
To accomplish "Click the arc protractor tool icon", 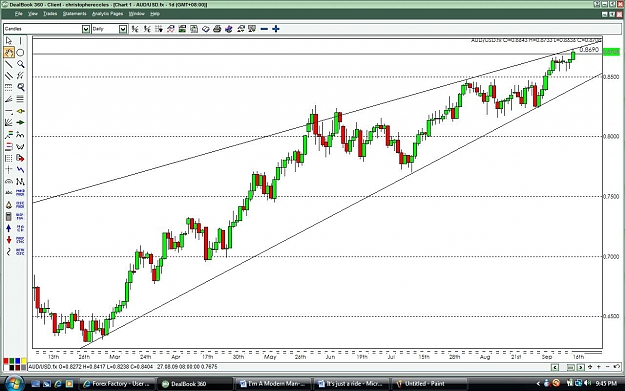I will click(x=9, y=181).
